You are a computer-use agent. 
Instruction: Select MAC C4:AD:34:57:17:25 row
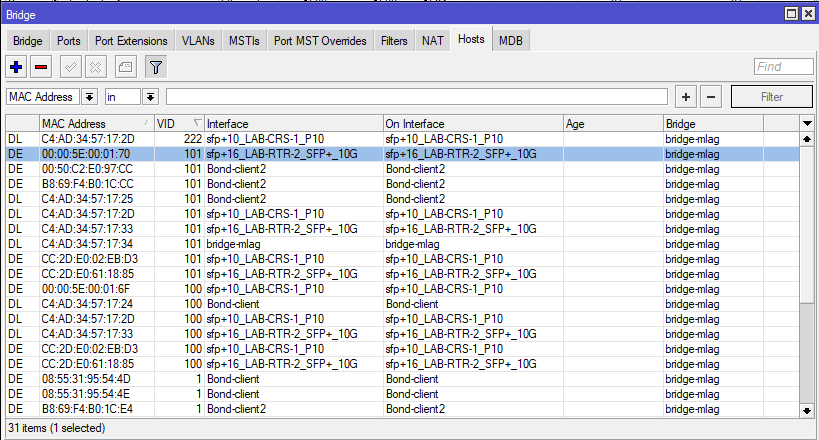pyautogui.click(x=402, y=199)
